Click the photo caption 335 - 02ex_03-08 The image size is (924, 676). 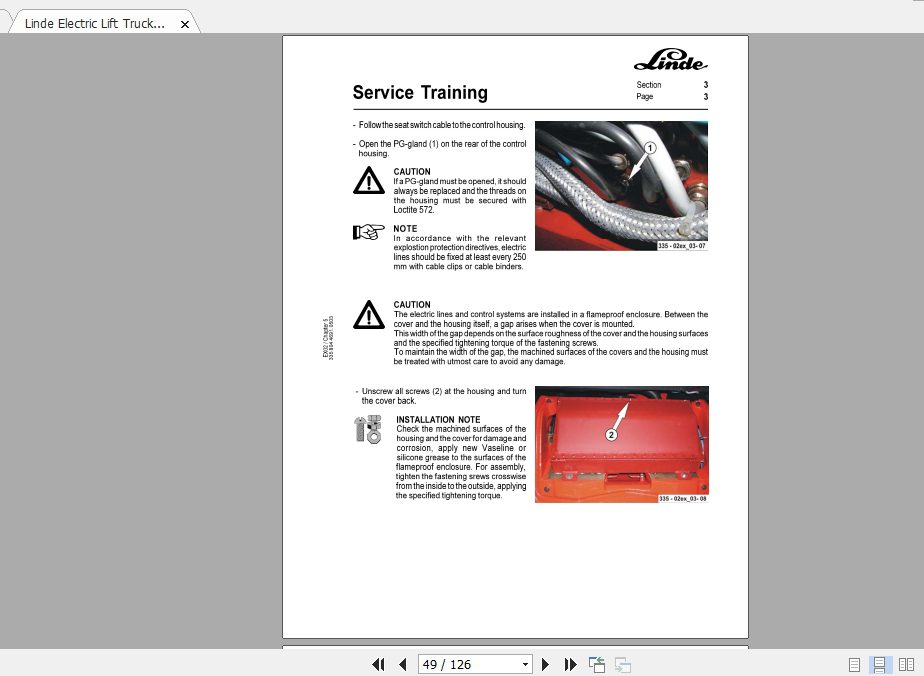coord(682,499)
